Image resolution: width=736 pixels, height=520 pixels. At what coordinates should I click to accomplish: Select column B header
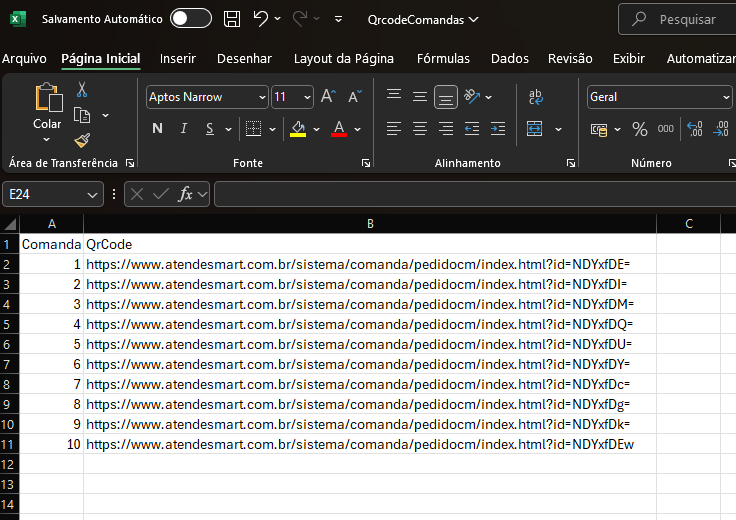click(370, 224)
